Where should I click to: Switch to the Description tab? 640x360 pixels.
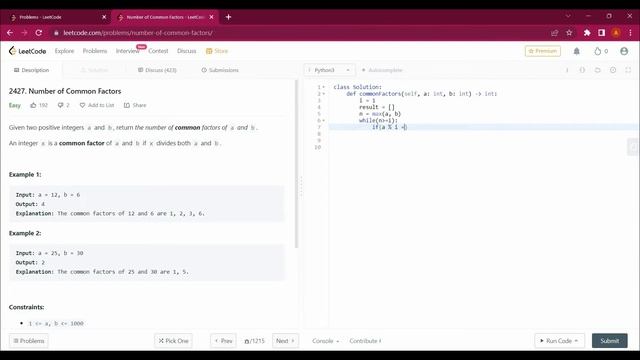click(31, 70)
